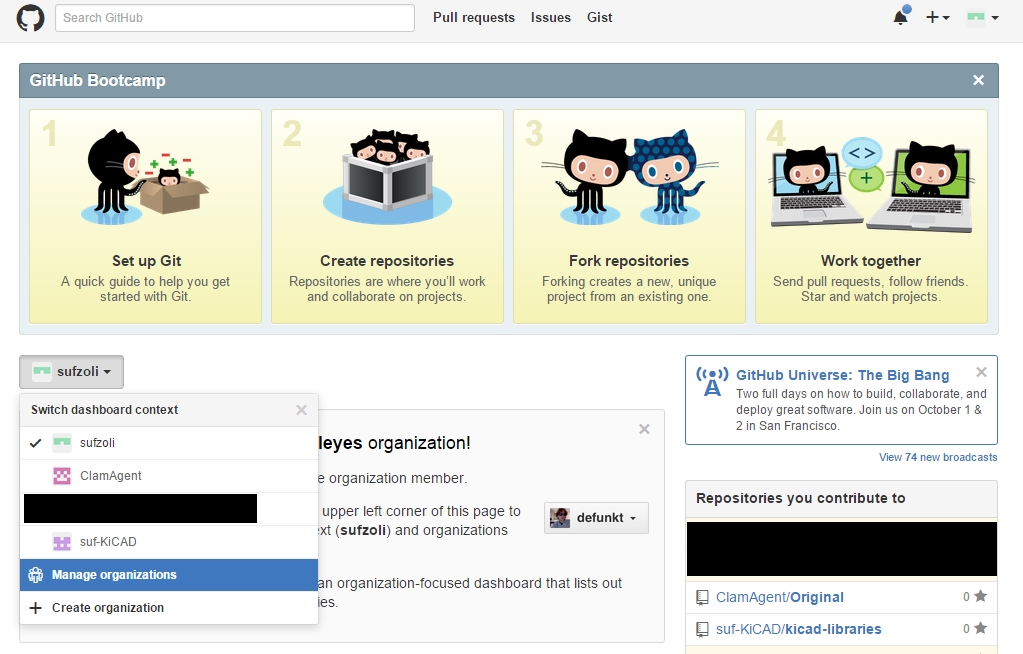The width and height of the screenshot is (1023, 654).
Task: Click the plus icon to create new
Action: pyautogui.click(x=931, y=17)
